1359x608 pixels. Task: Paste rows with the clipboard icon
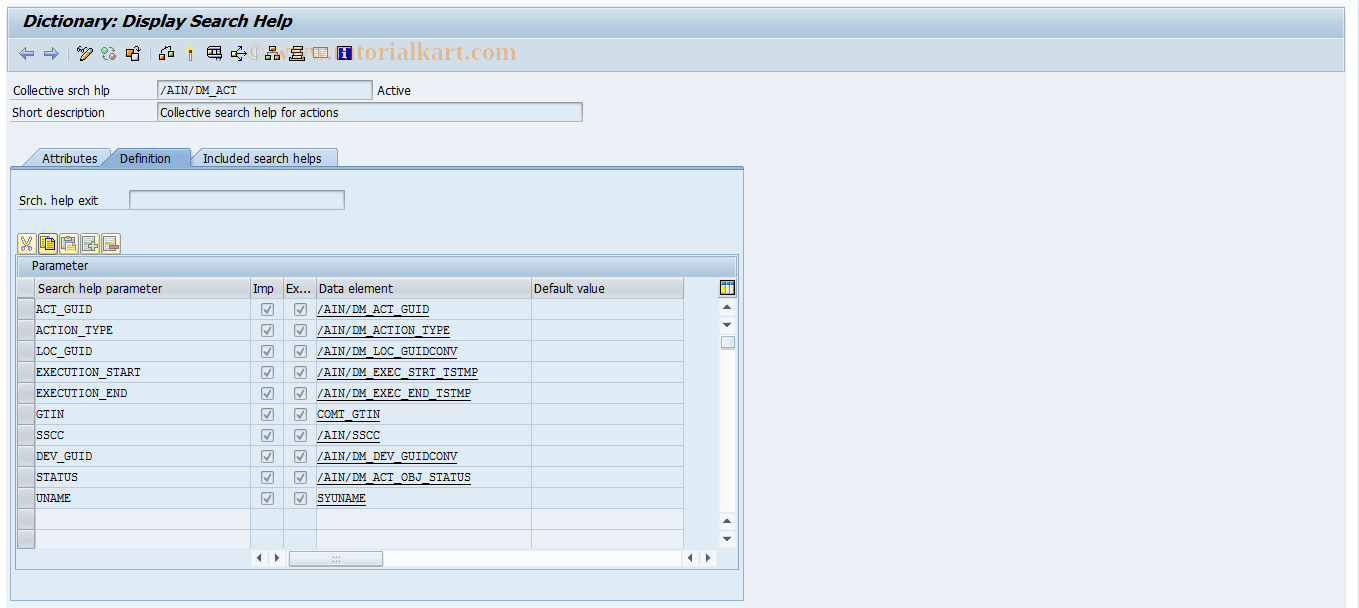click(x=68, y=243)
